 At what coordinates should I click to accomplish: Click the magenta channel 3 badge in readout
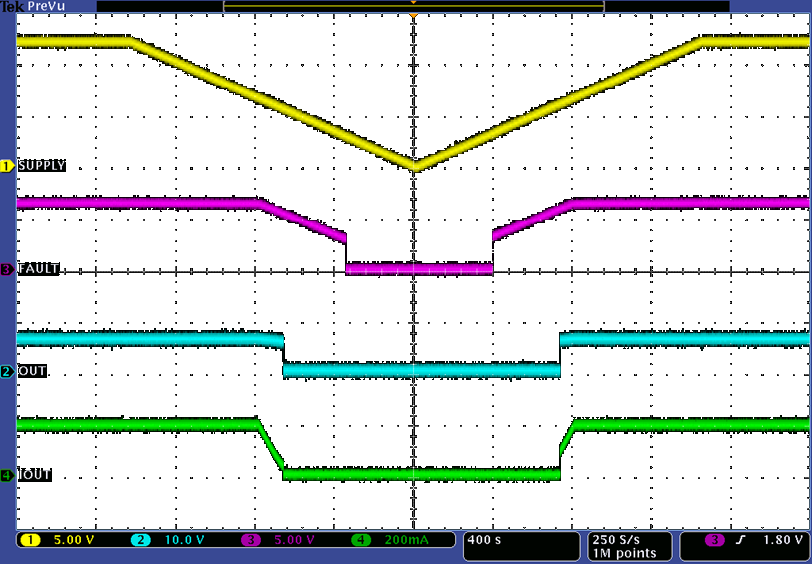click(251, 540)
